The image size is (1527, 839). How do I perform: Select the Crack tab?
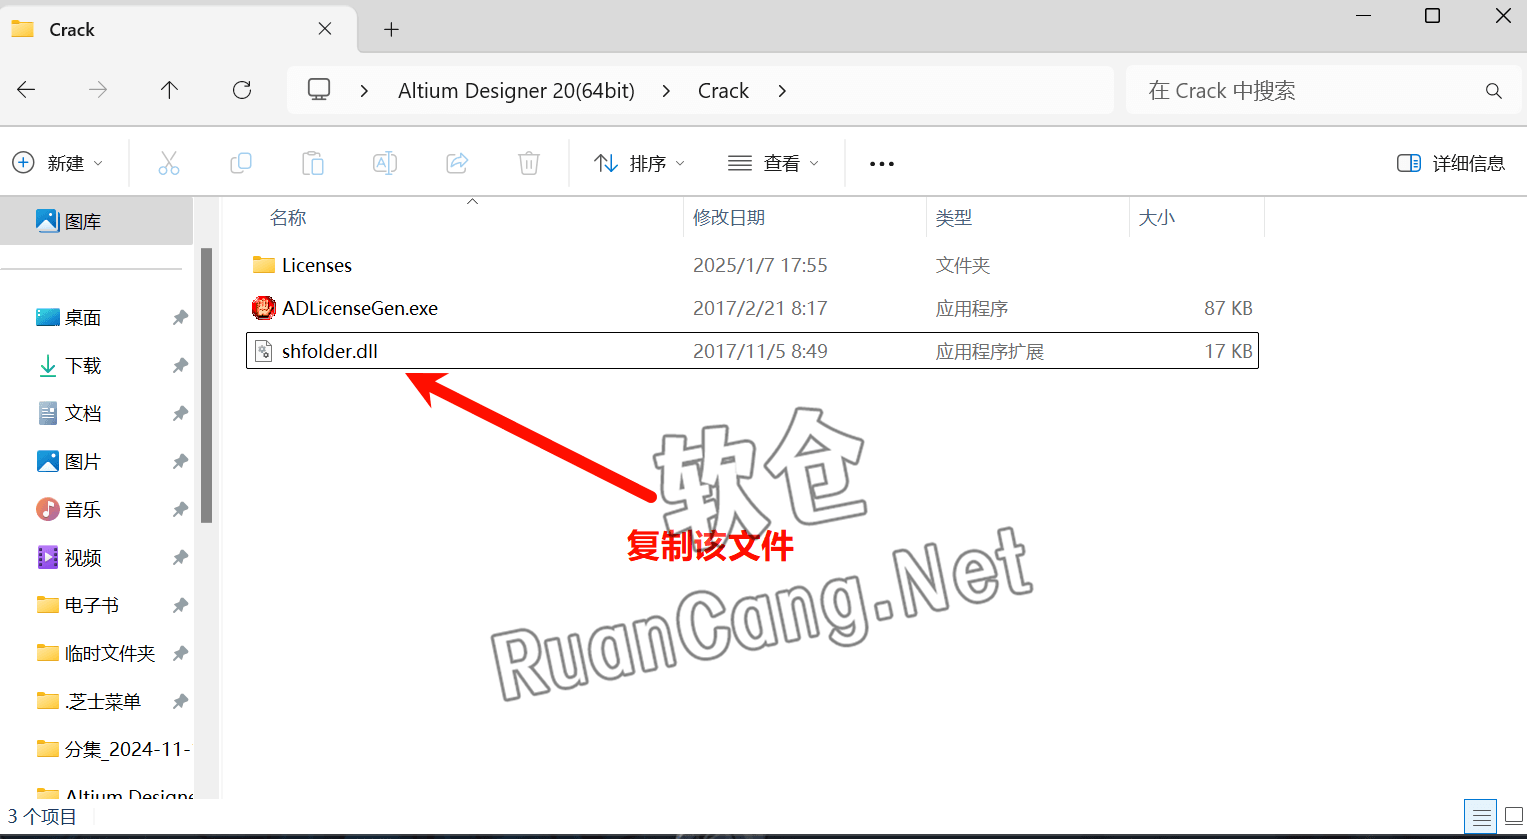178,30
